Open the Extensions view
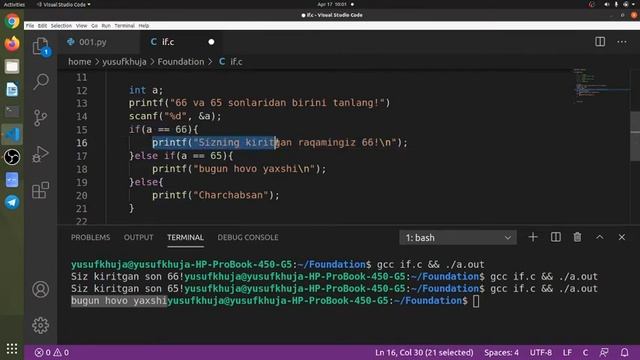The height and width of the screenshot is (360, 640). [40, 190]
